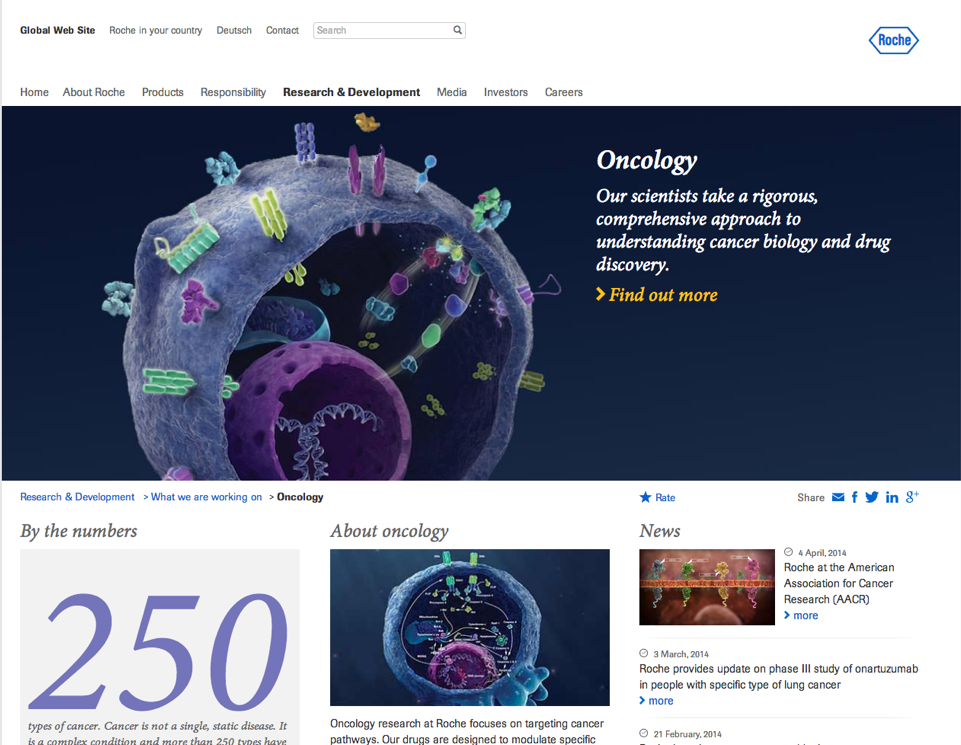Click the News section heading

[x=660, y=531]
